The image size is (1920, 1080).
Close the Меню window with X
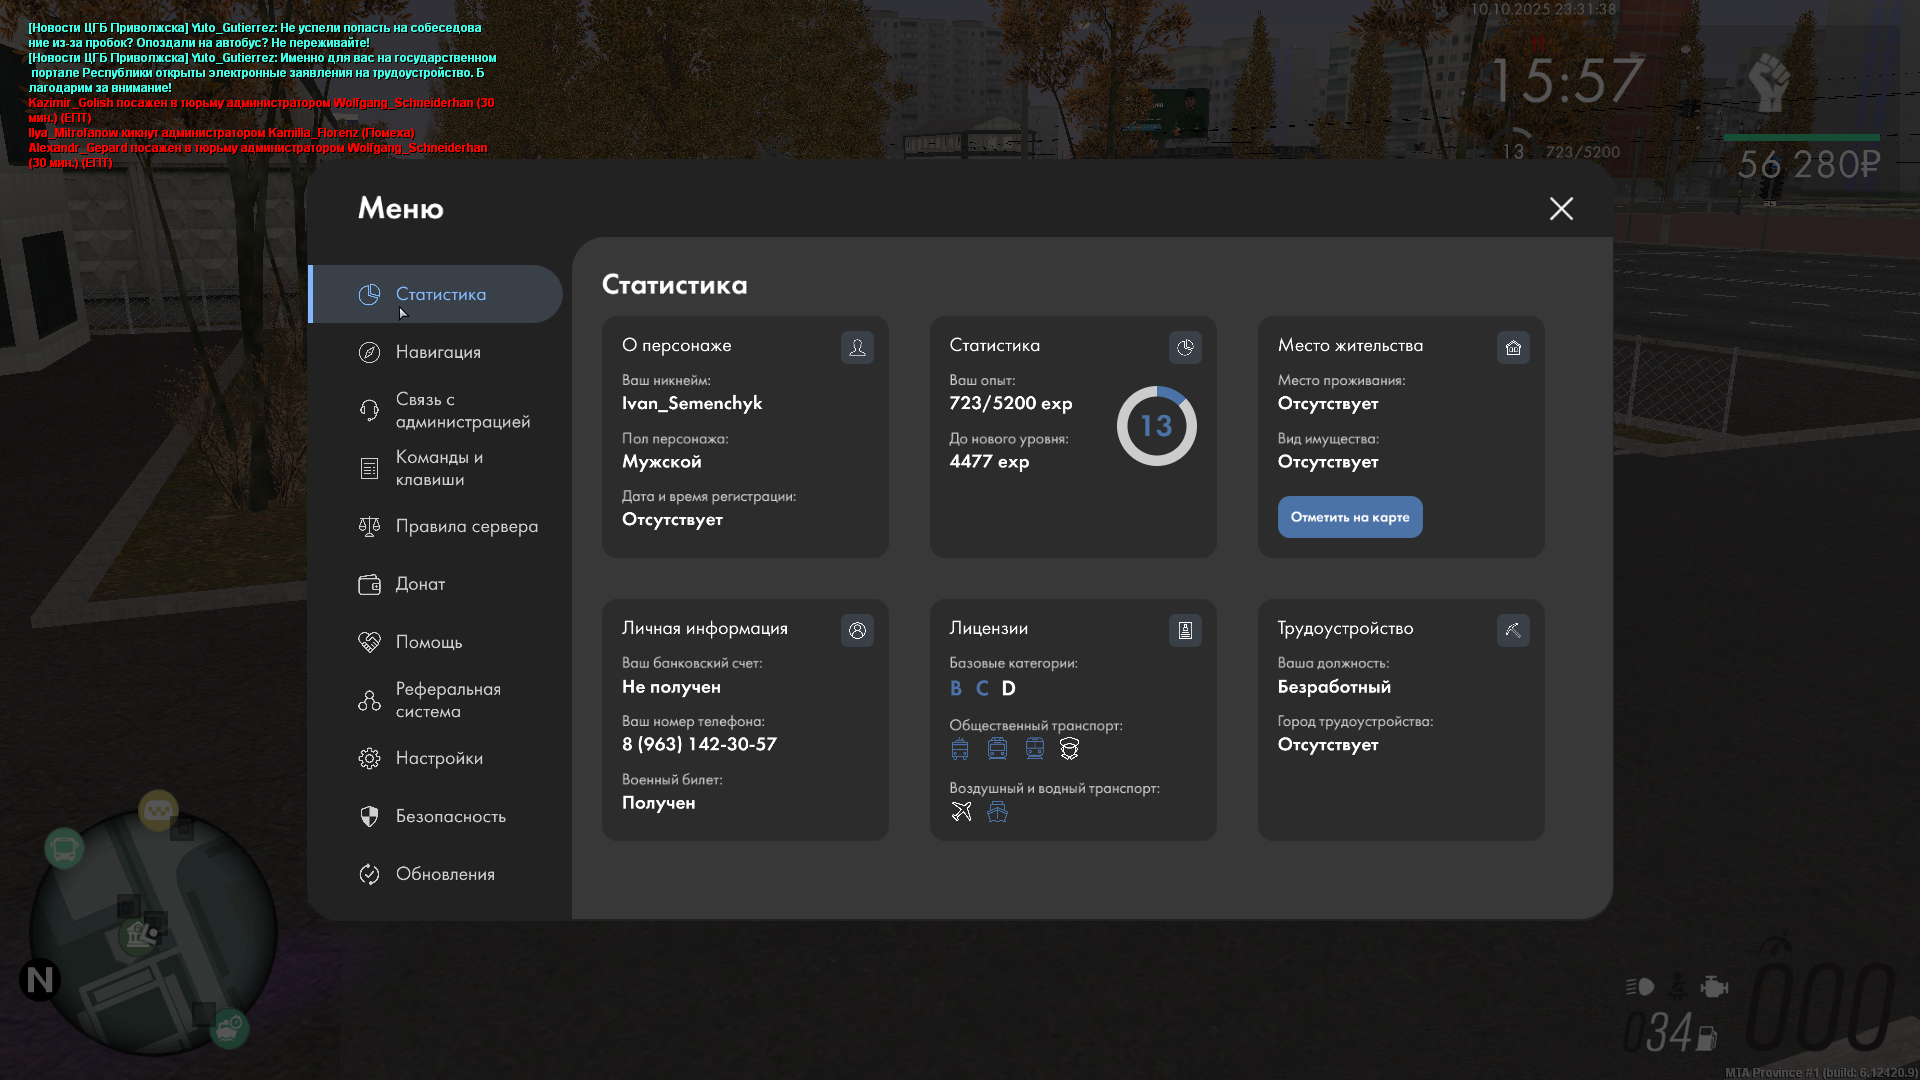1561,208
